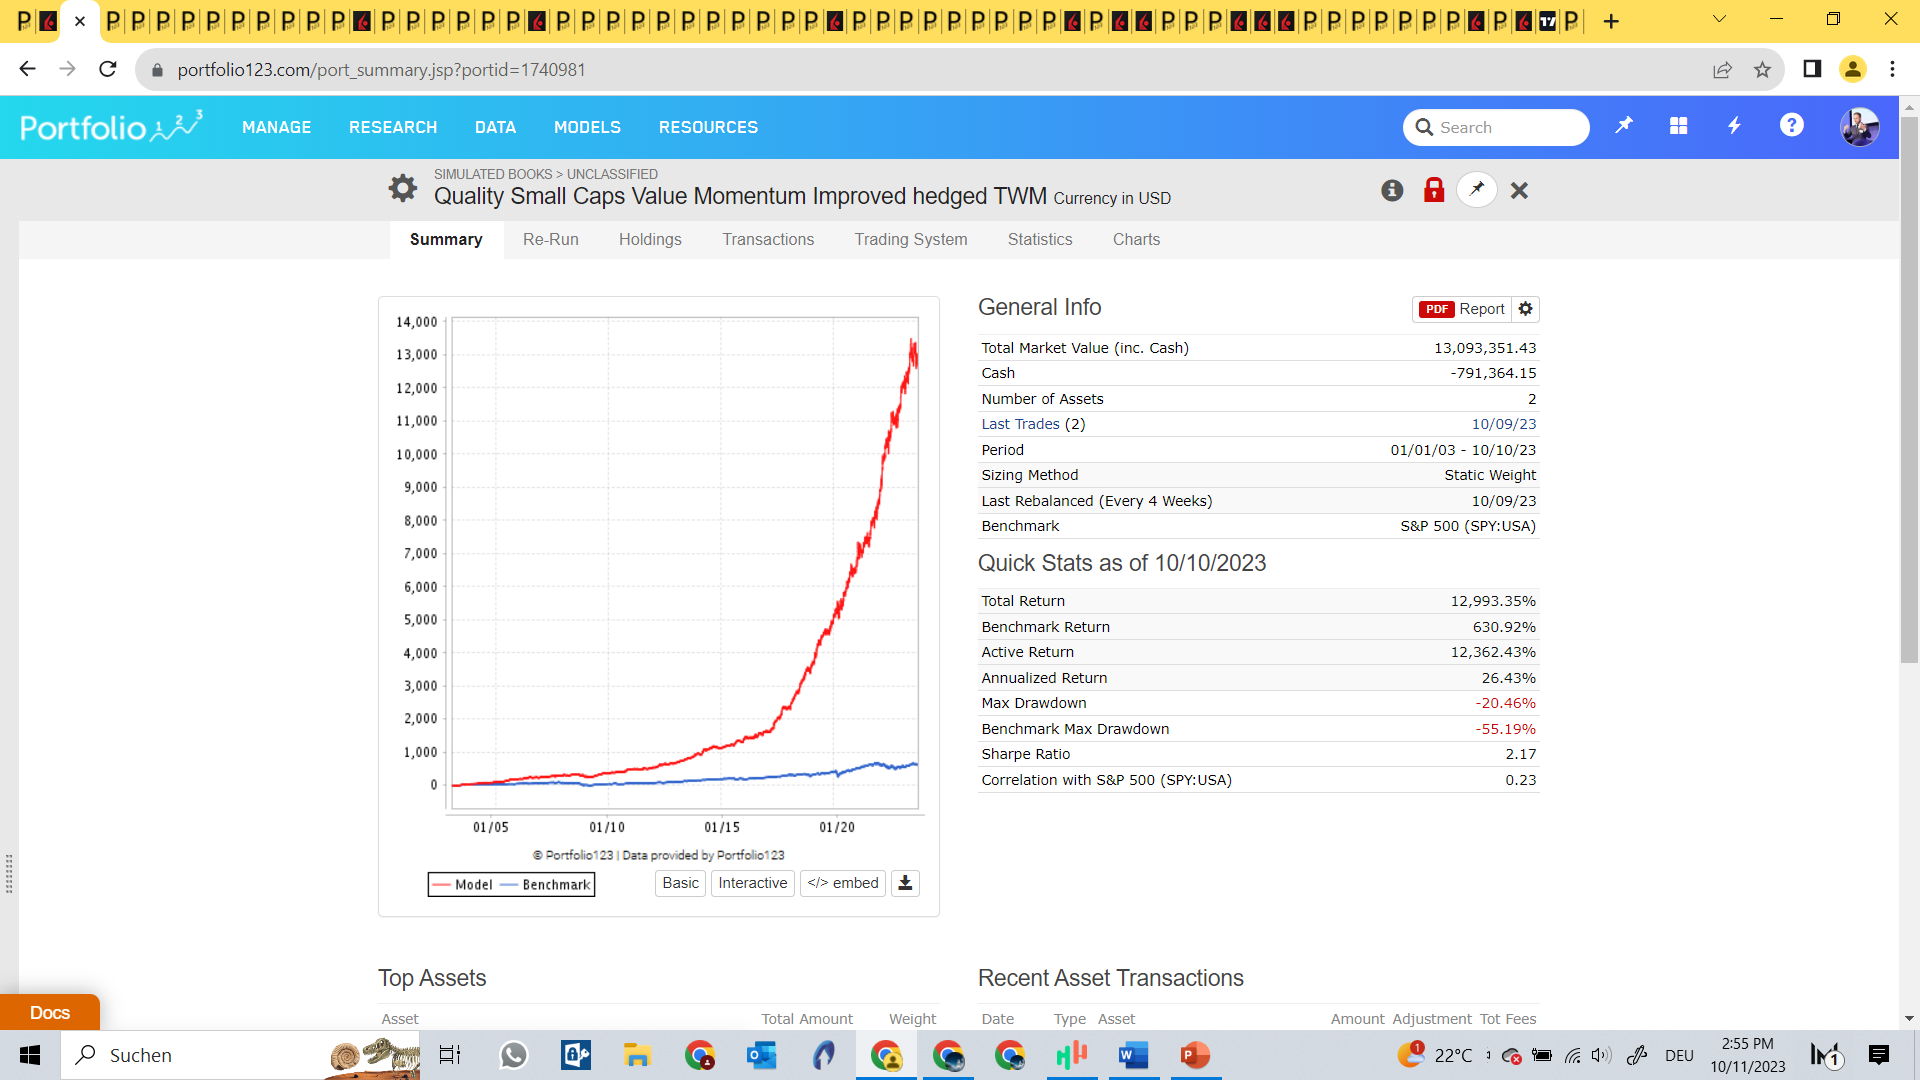The width and height of the screenshot is (1920, 1080).
Task: Pin this portfolio with the pin icon
Action: [x=1477, y=190]
